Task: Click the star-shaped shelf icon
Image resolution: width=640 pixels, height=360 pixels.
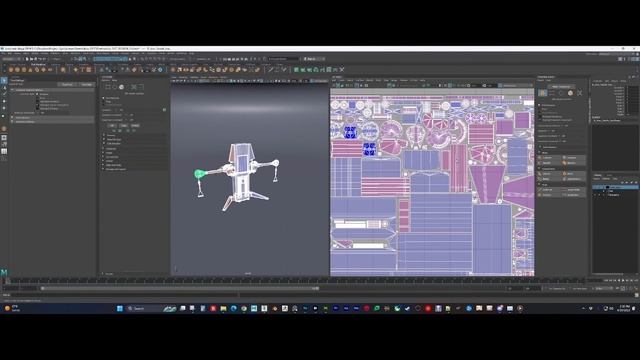Action: [x=76, y=70]
